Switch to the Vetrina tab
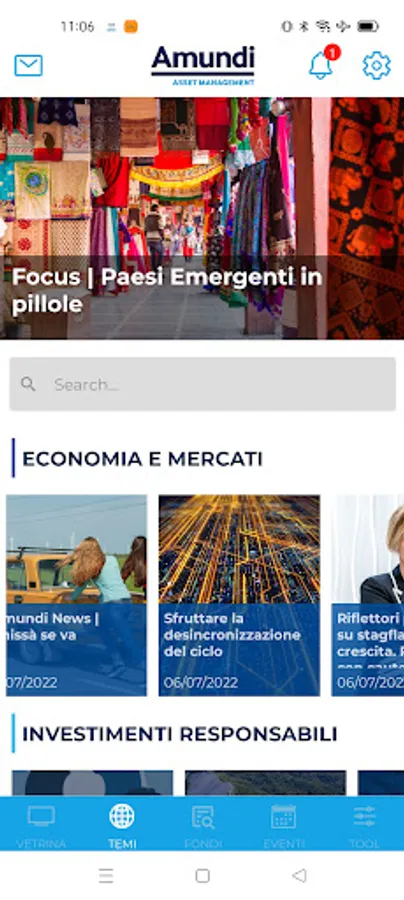Screen dimensions: 404x900 click(41, 827)
